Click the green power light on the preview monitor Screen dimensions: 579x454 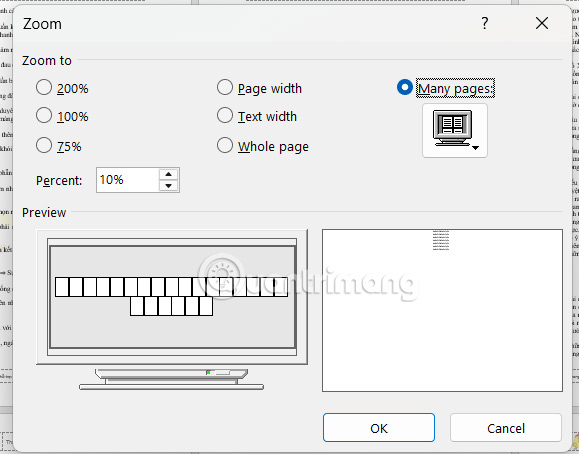pyautogui.click(x=208, y=372)
